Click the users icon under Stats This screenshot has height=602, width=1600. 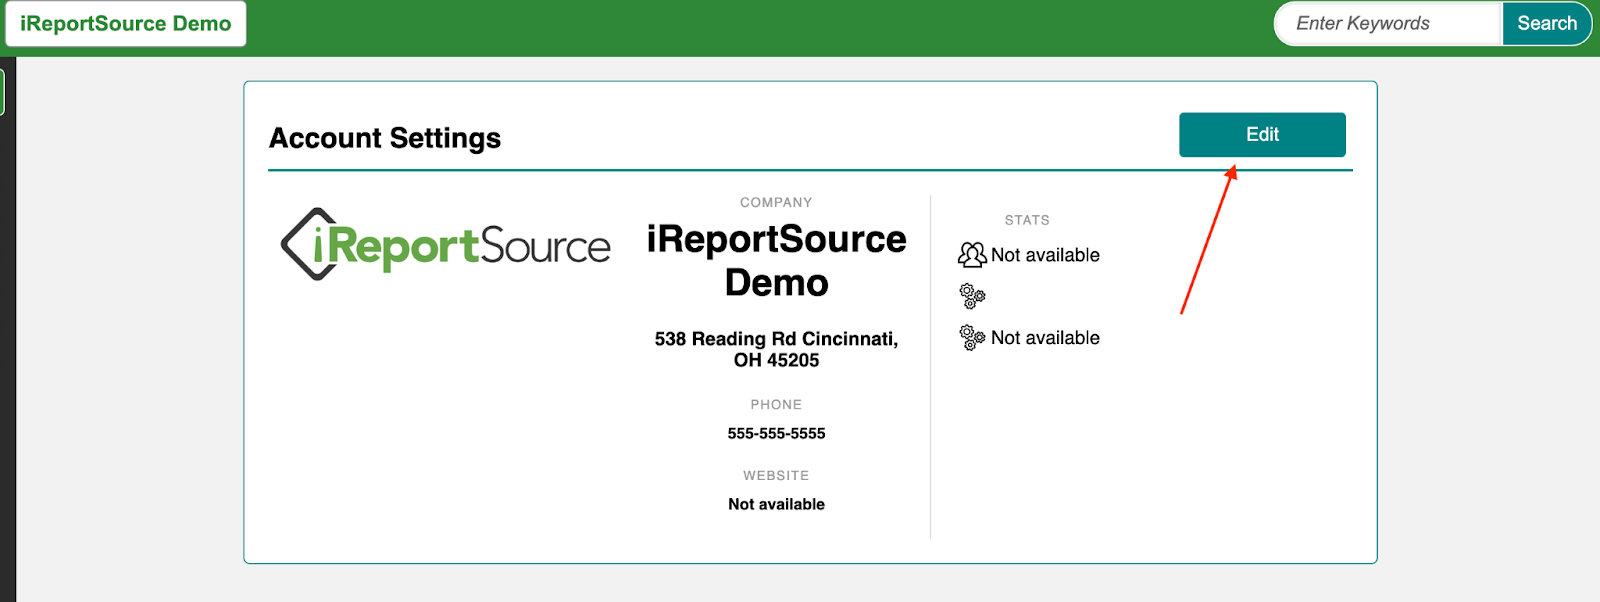coord(972,255)
